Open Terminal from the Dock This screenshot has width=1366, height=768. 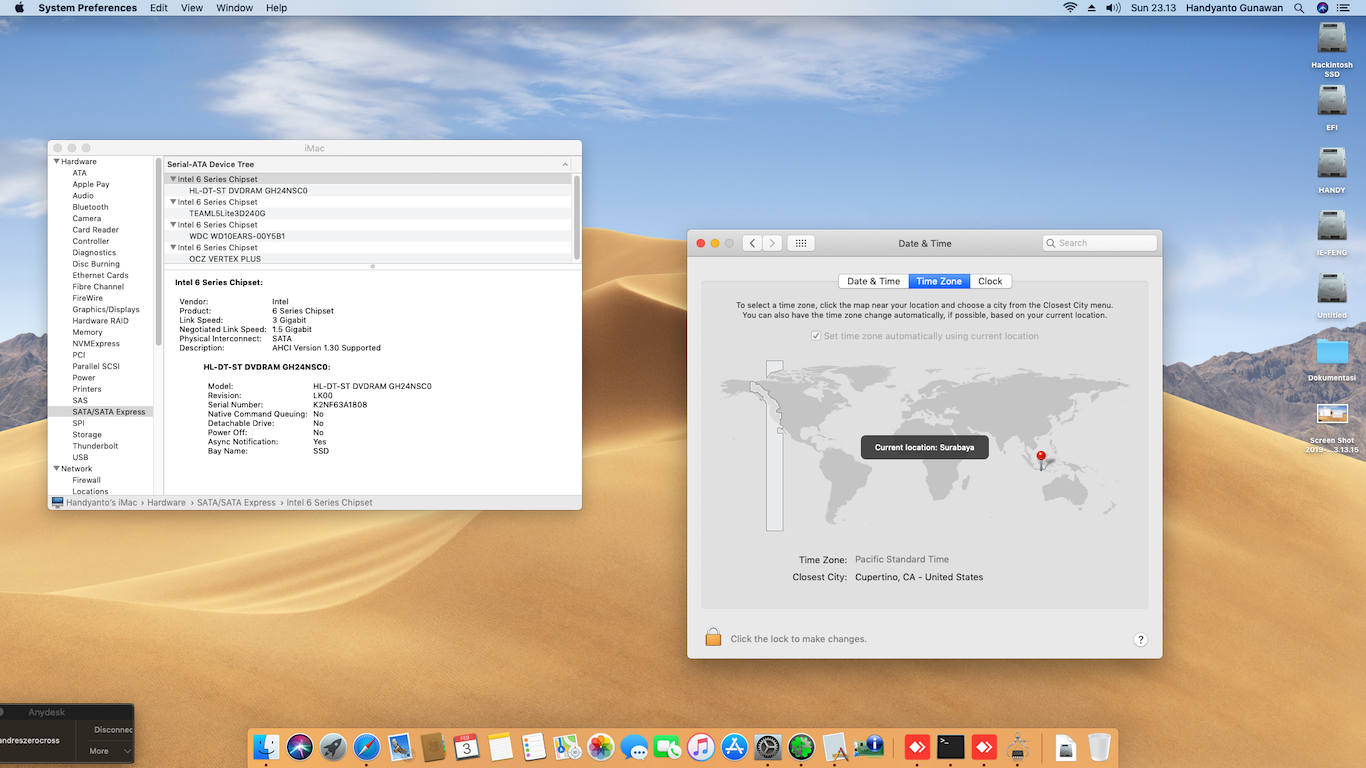950,746
